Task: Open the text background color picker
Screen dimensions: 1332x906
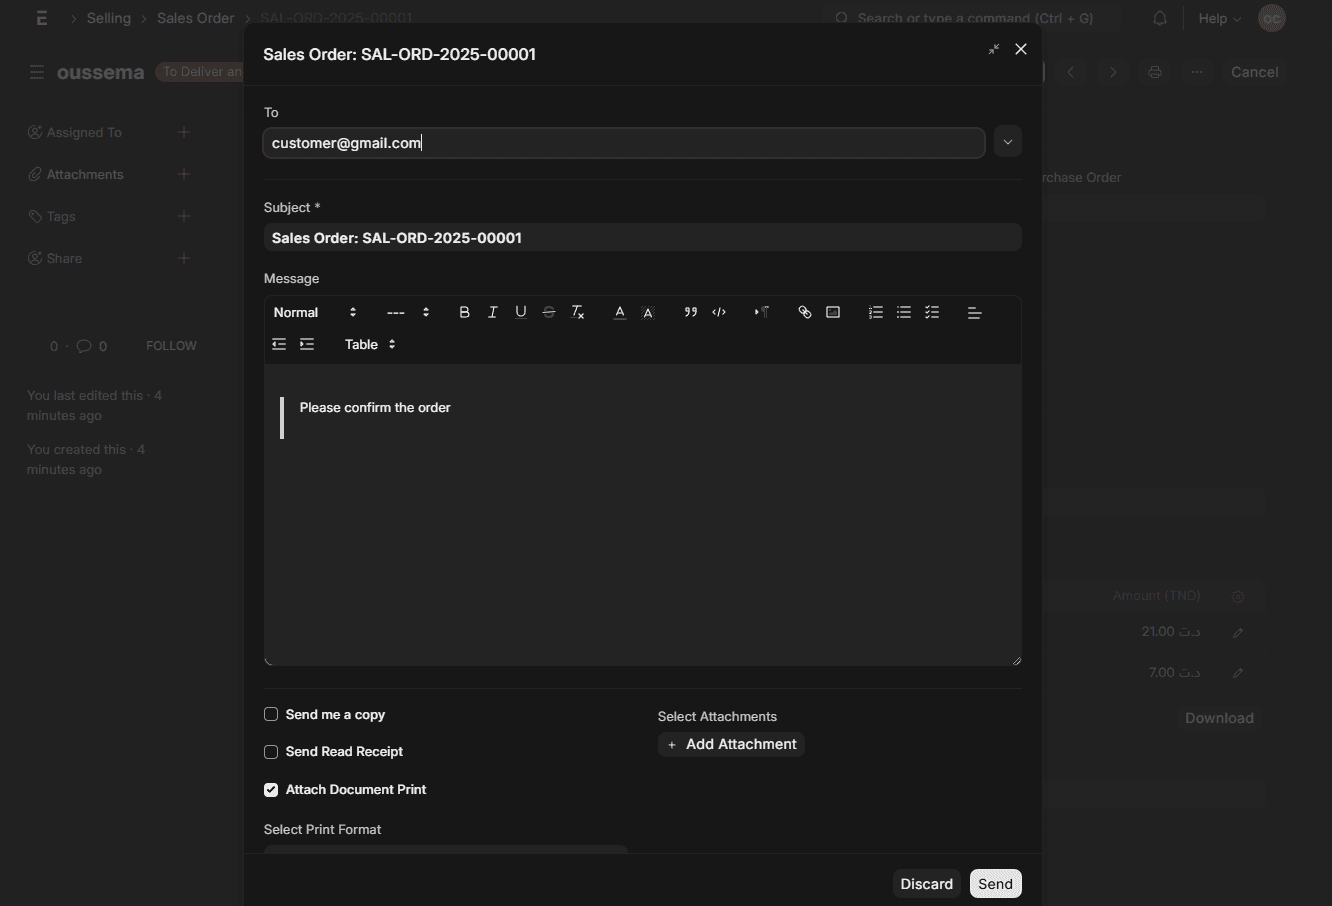Action: point(648,313)
